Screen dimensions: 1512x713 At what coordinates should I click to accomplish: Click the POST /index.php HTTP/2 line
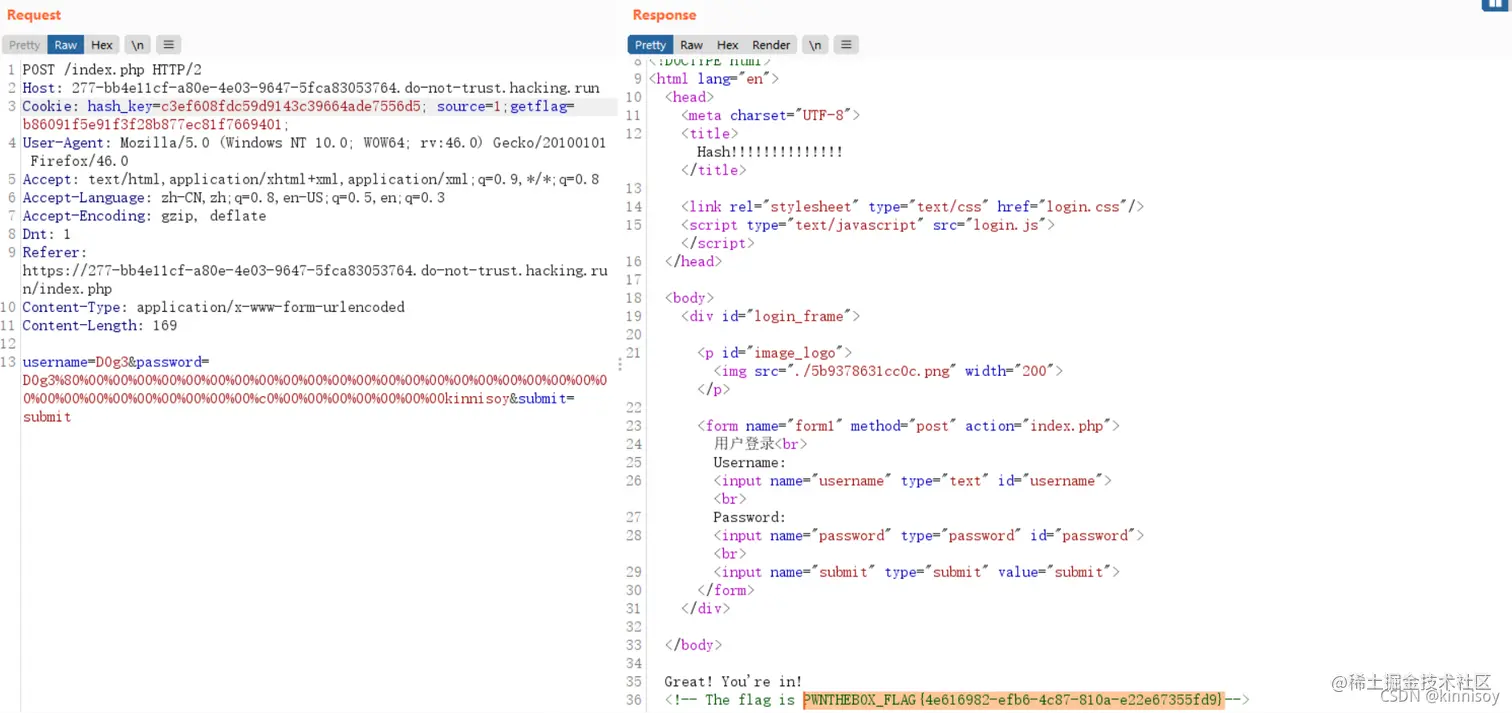click(x=112, y=70)
